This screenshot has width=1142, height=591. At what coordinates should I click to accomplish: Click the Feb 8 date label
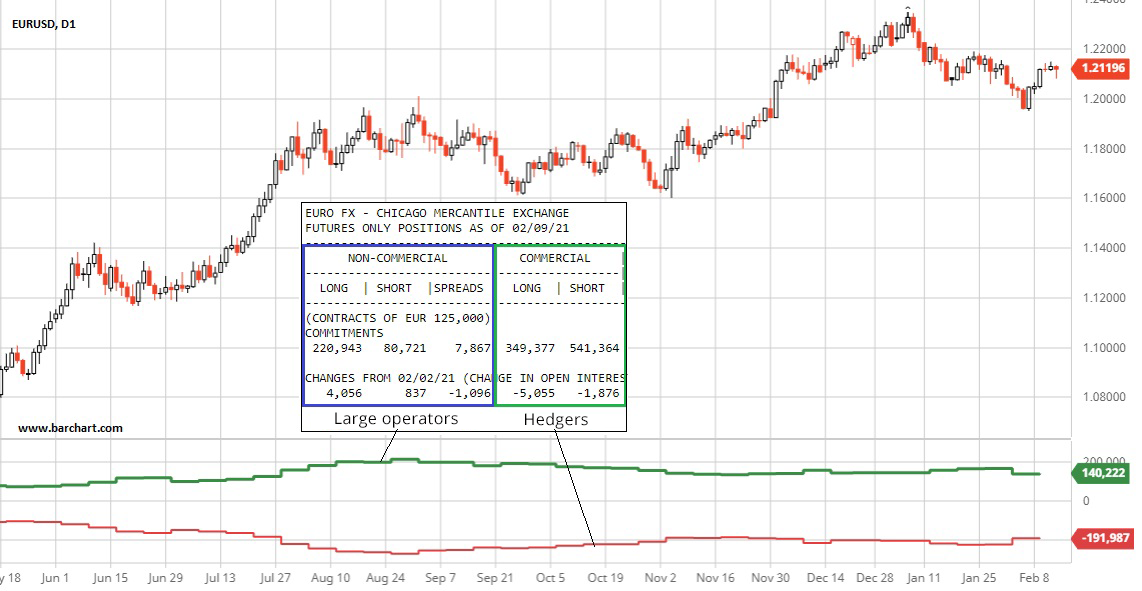pos(1033,578)
